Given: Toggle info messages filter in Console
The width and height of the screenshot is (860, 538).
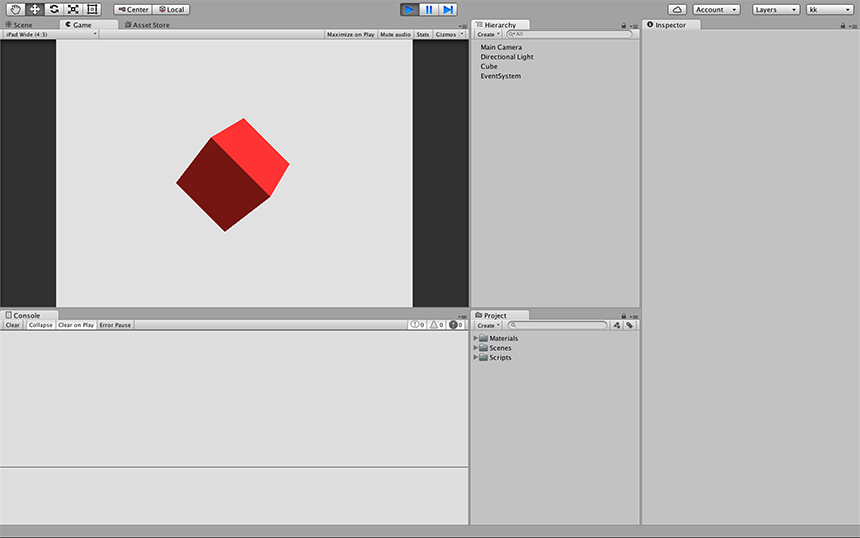Looking at the screenshot, I should tap(417, 325).
